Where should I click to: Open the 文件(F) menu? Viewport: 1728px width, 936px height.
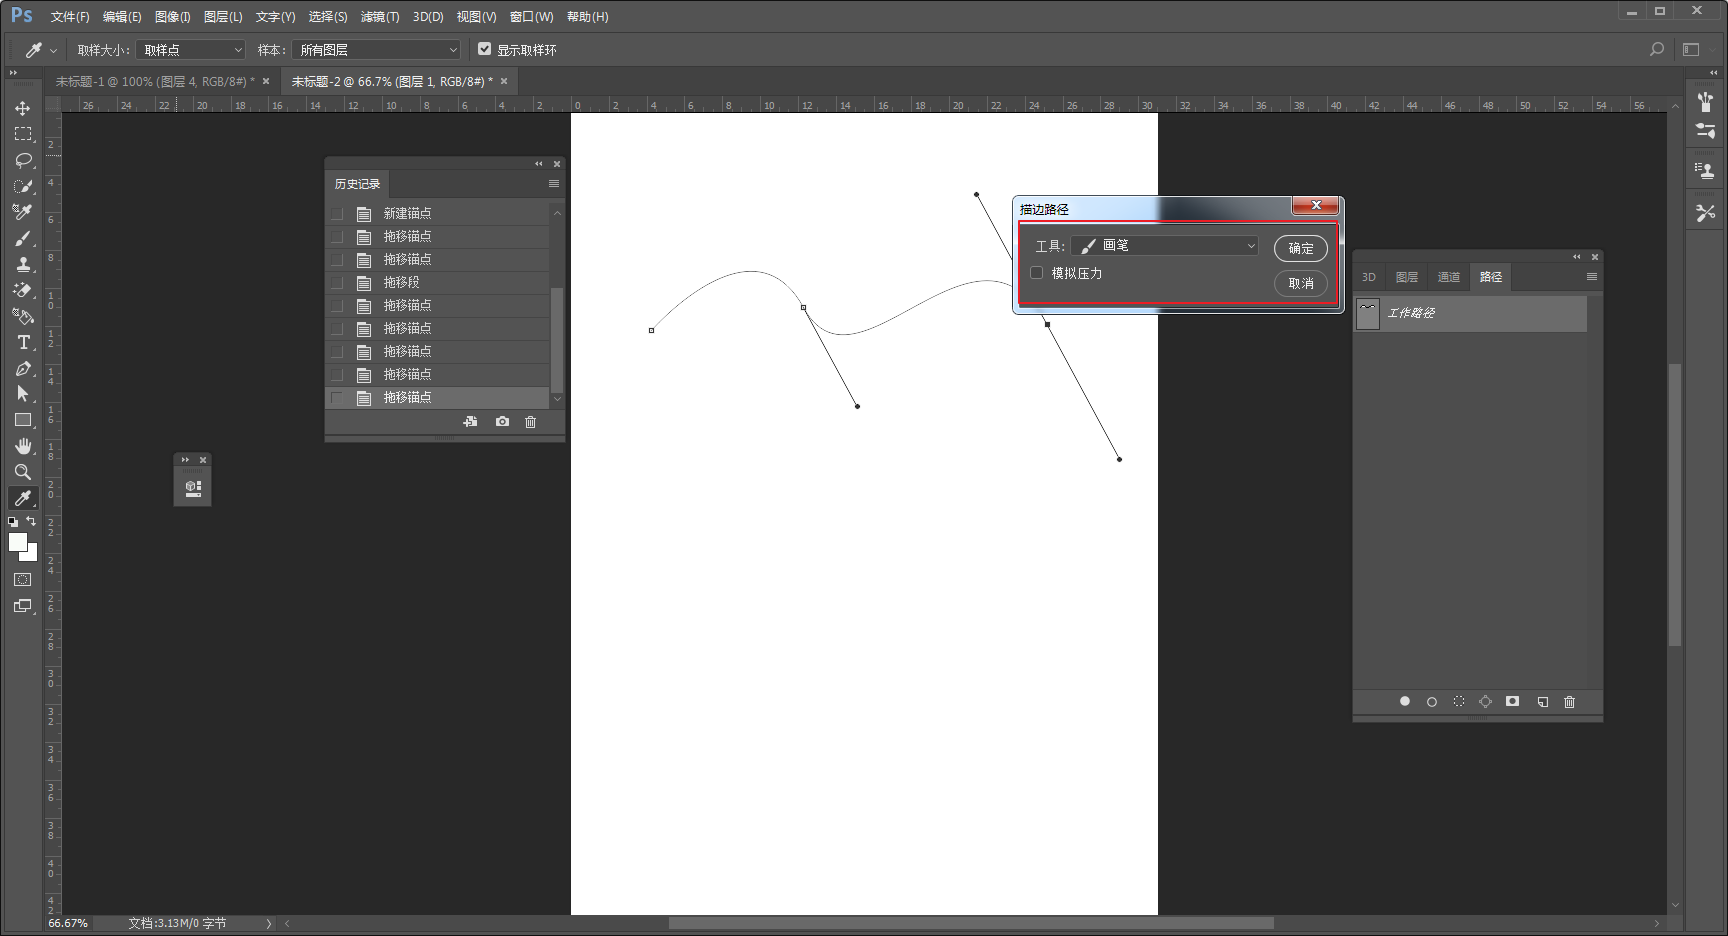[x=70, y=17]
